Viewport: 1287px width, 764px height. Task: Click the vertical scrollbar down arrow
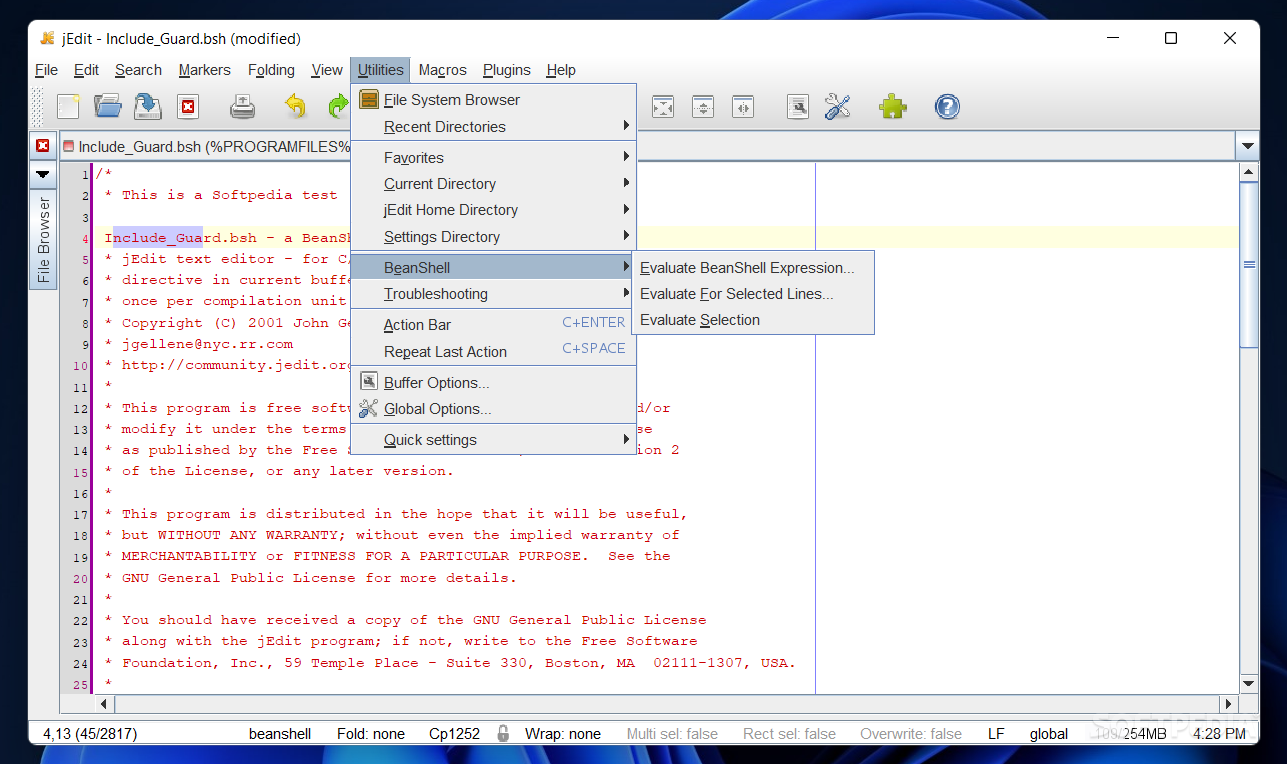1249,684
